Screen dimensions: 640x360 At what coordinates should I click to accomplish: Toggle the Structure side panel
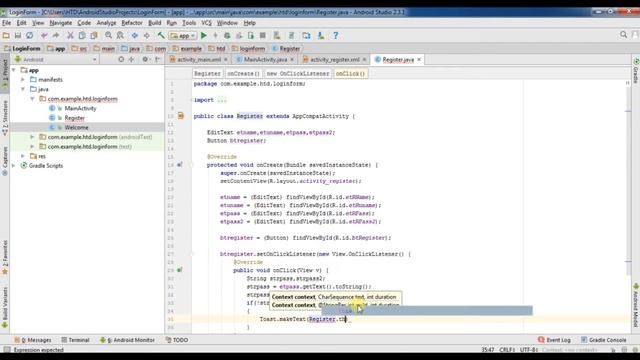click(x=5, y=118)
